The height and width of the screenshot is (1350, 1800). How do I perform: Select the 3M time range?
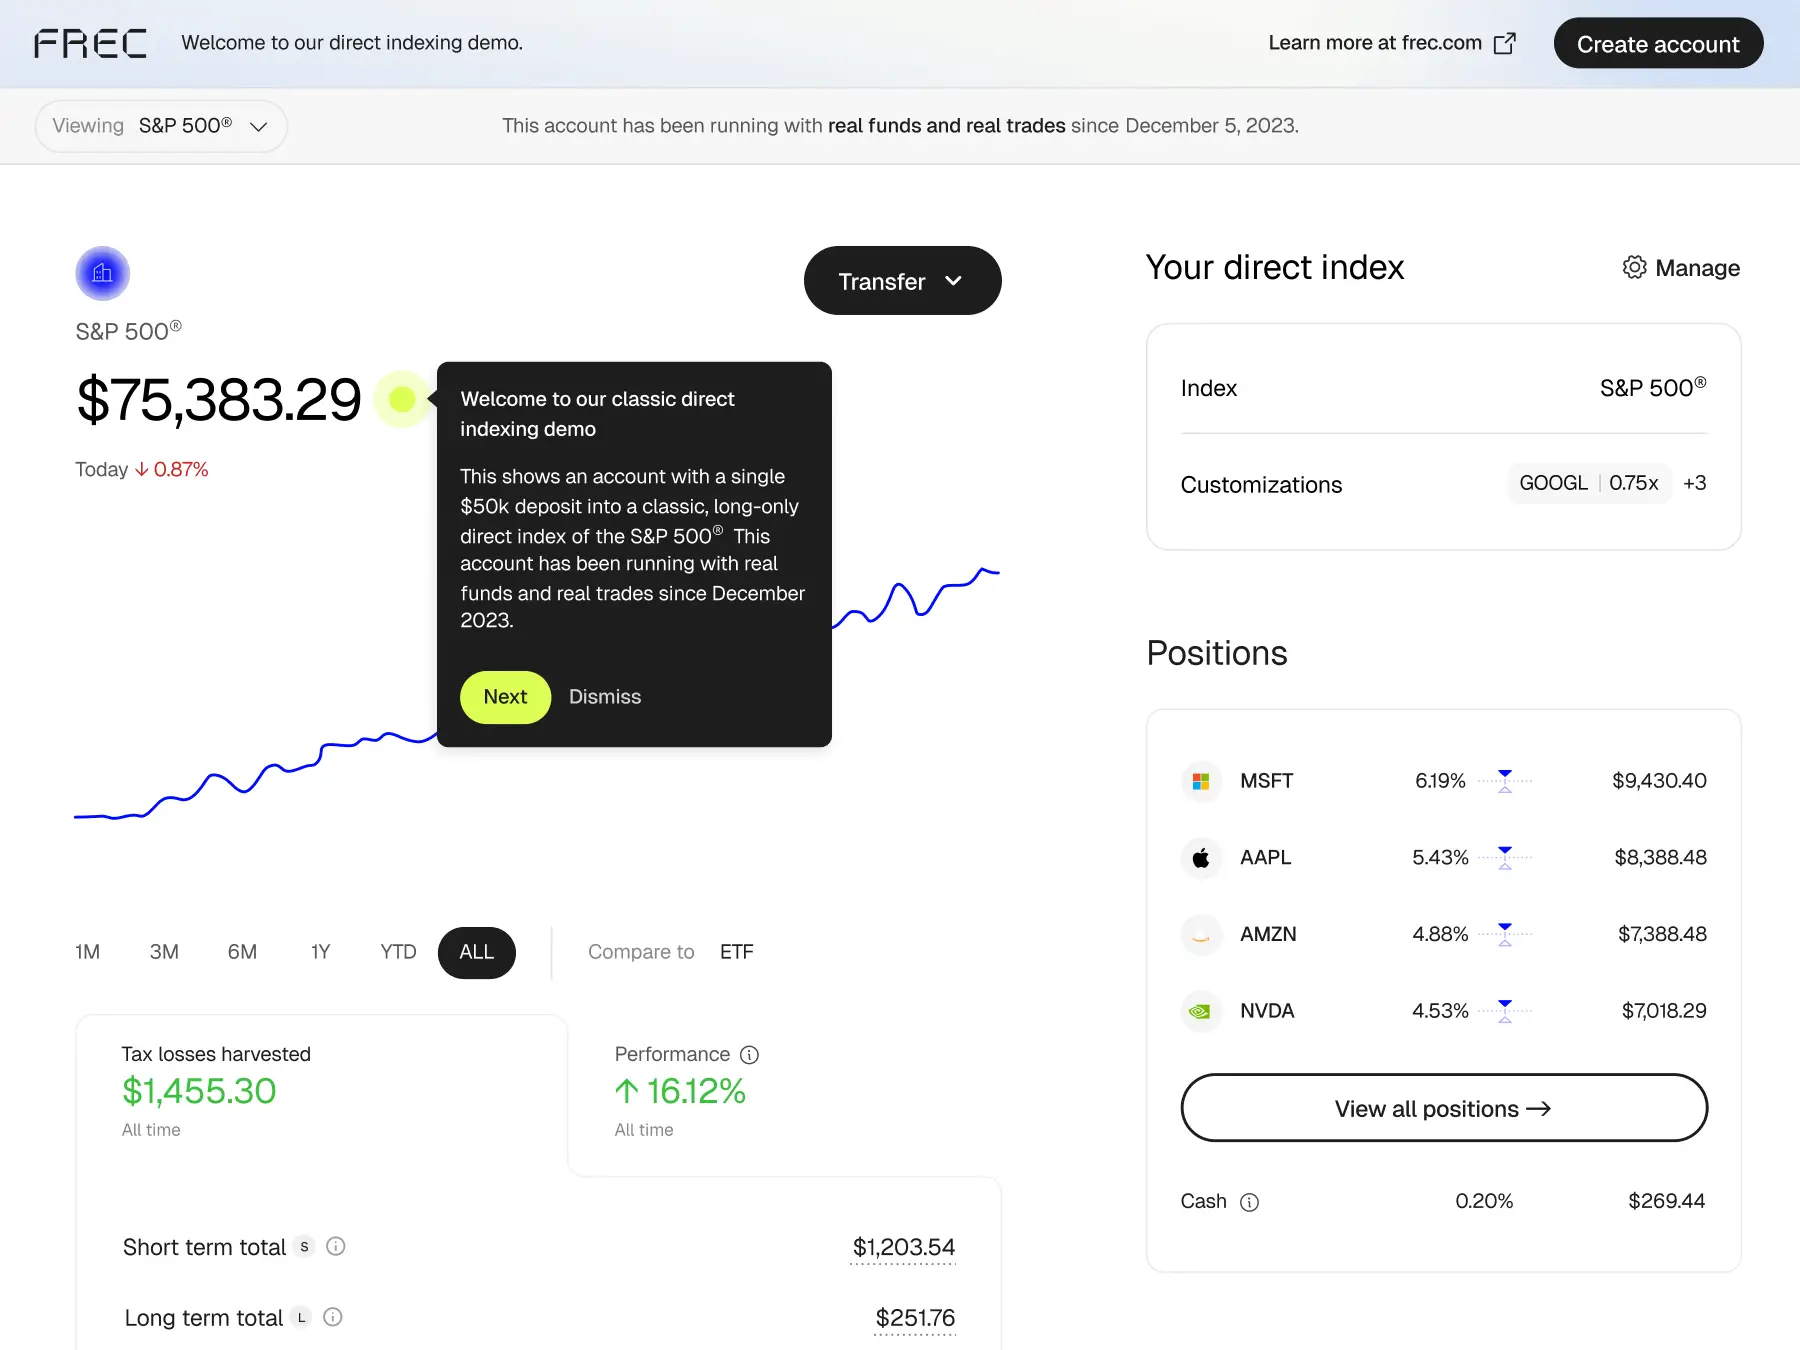(x=164, y=952)
